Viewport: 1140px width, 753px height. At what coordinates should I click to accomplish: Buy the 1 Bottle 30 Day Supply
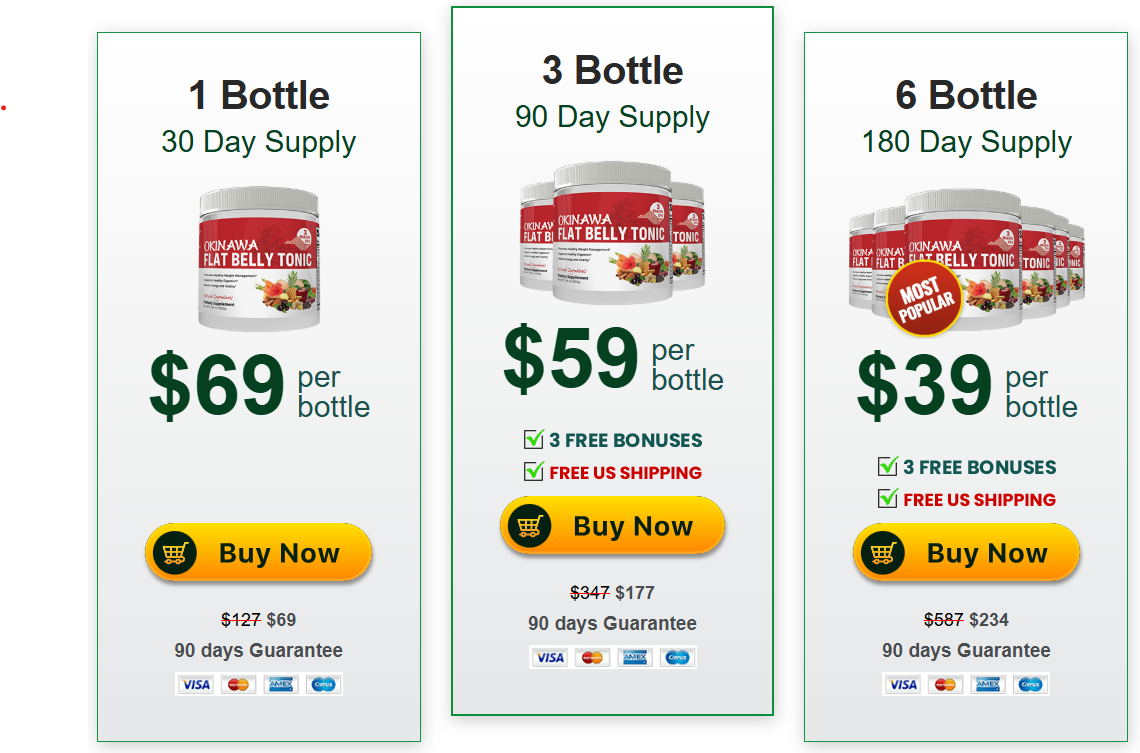258,552
